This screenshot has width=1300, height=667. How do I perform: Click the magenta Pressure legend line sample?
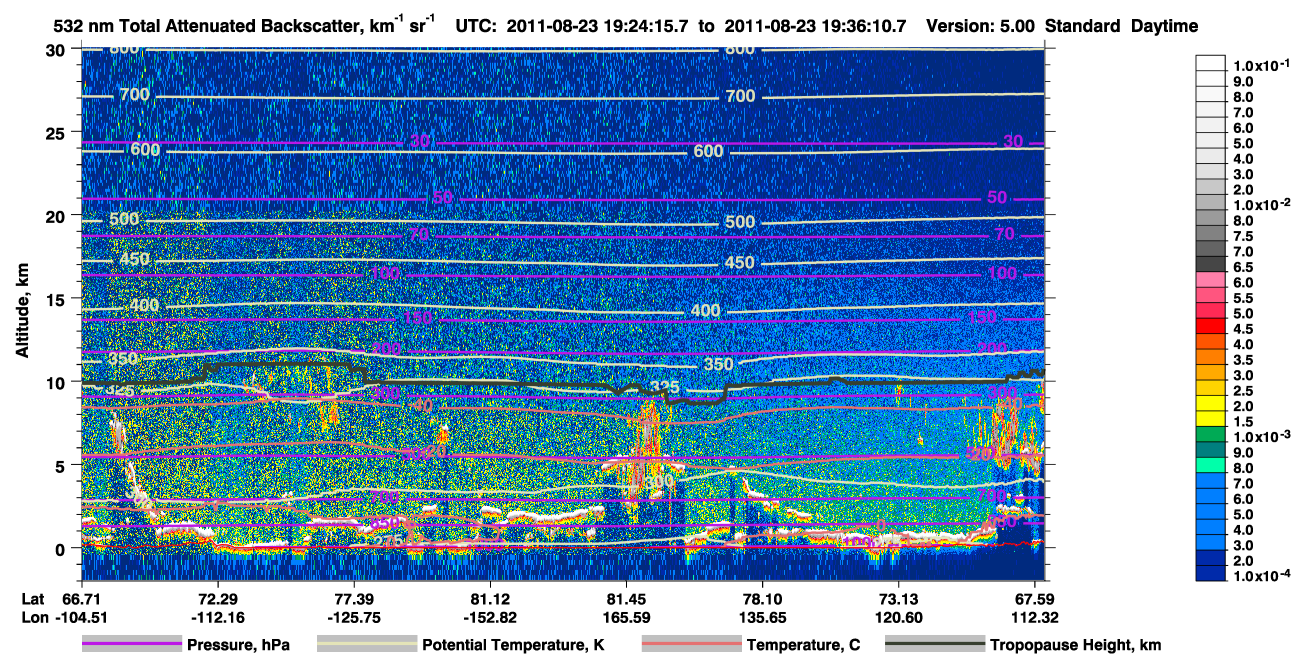(x=132, y=645)
